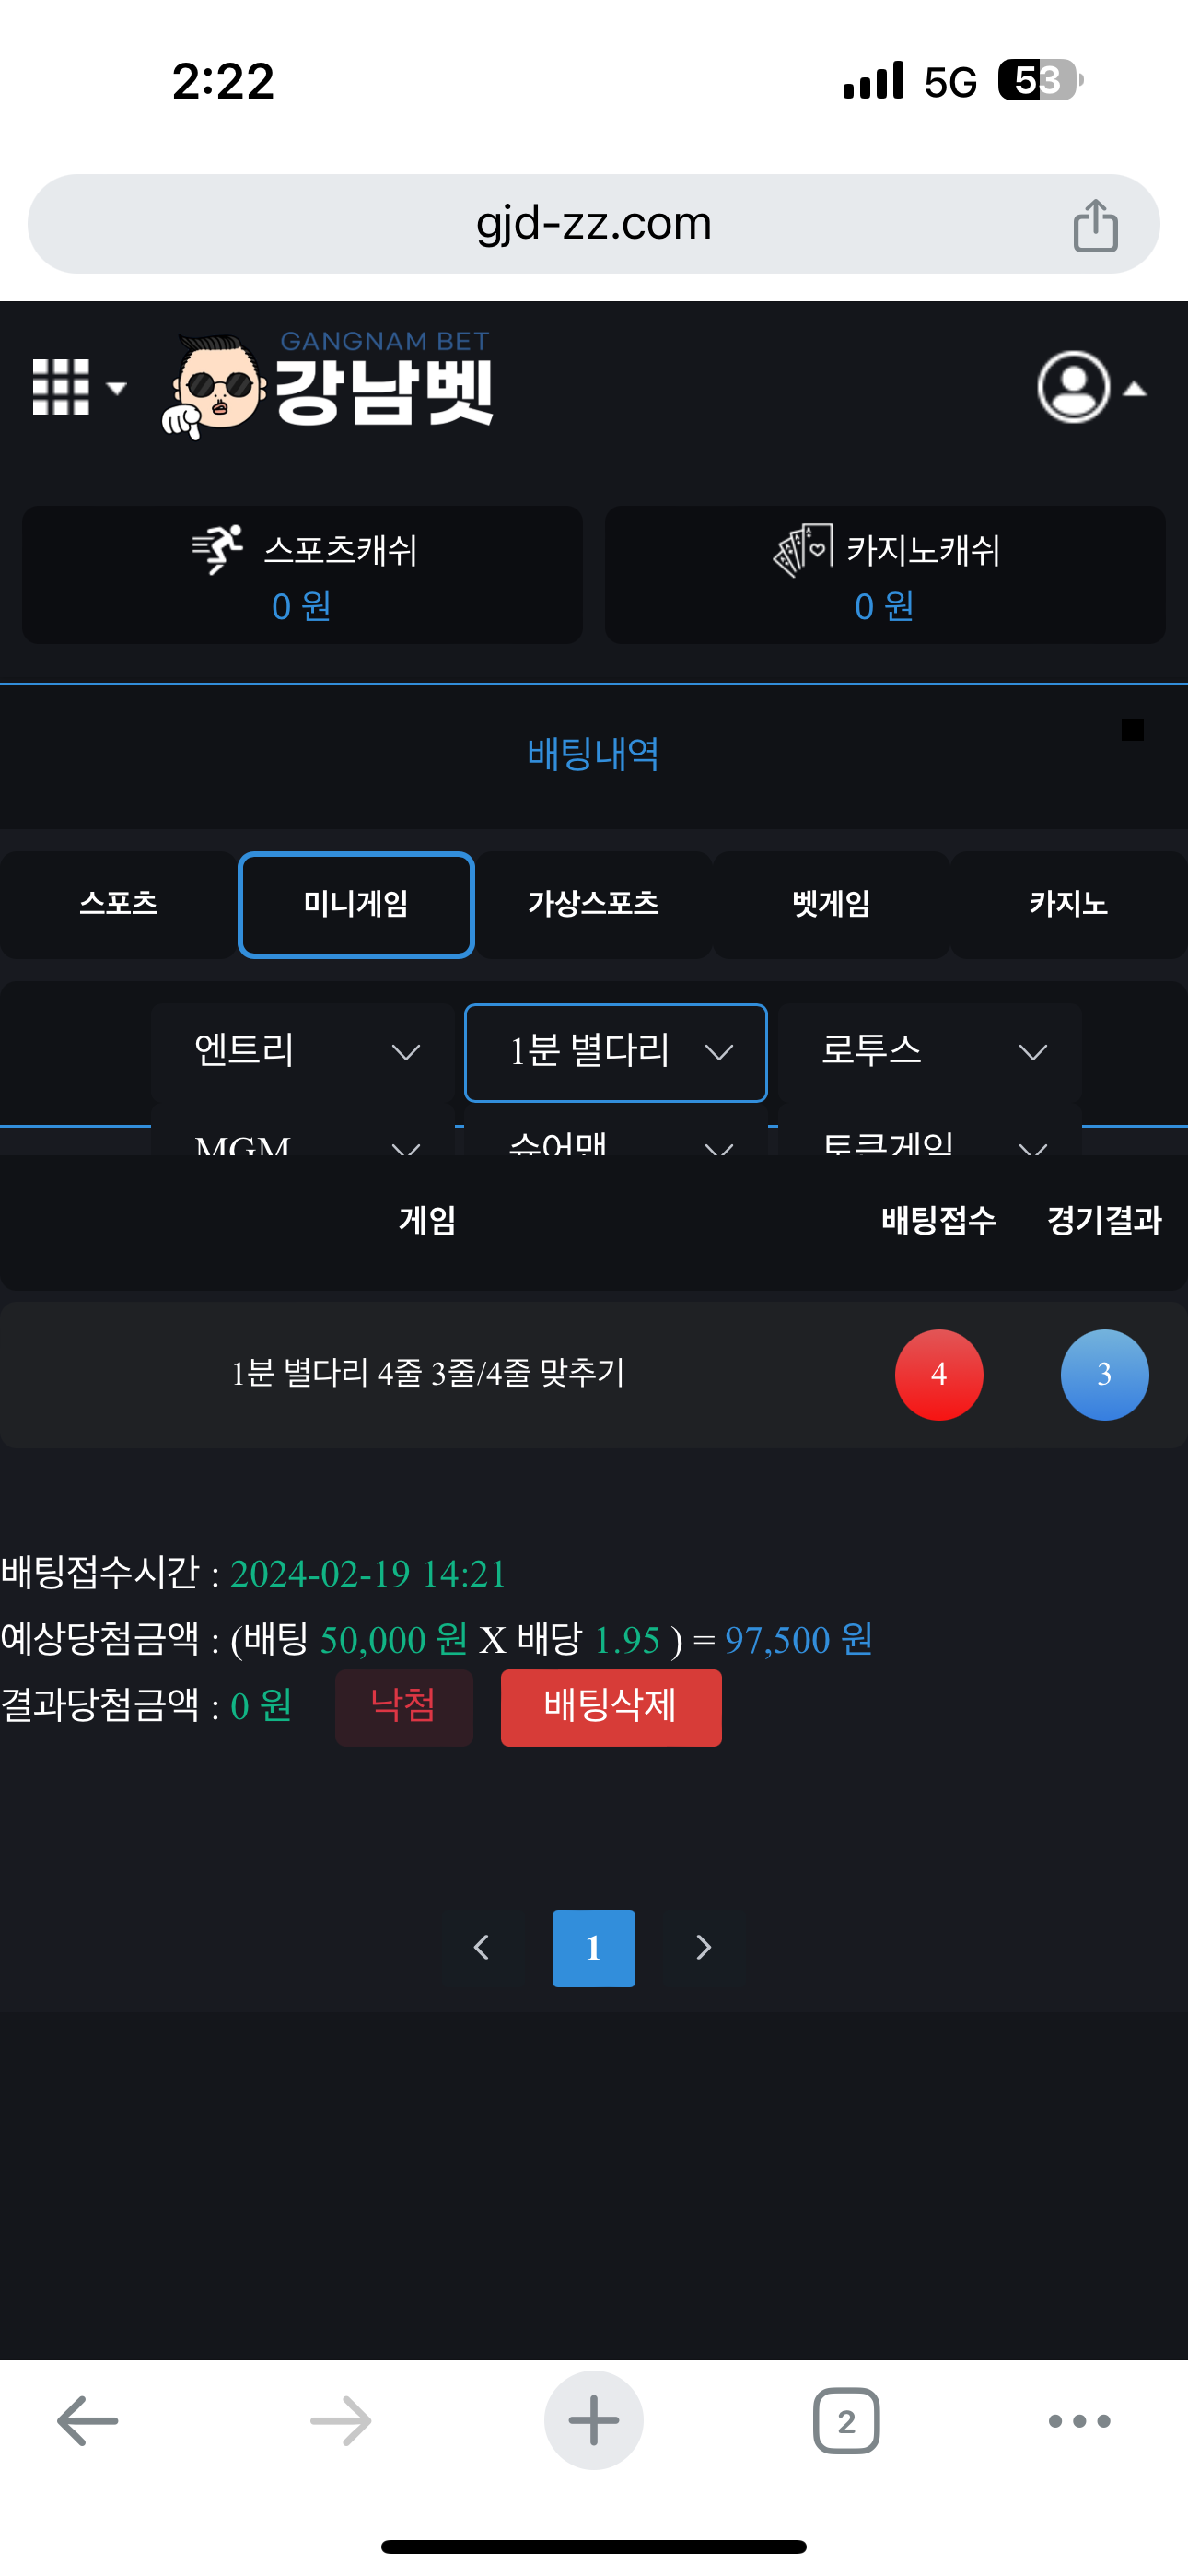Go back with browser back arrow

click(x=88, y=2421)
